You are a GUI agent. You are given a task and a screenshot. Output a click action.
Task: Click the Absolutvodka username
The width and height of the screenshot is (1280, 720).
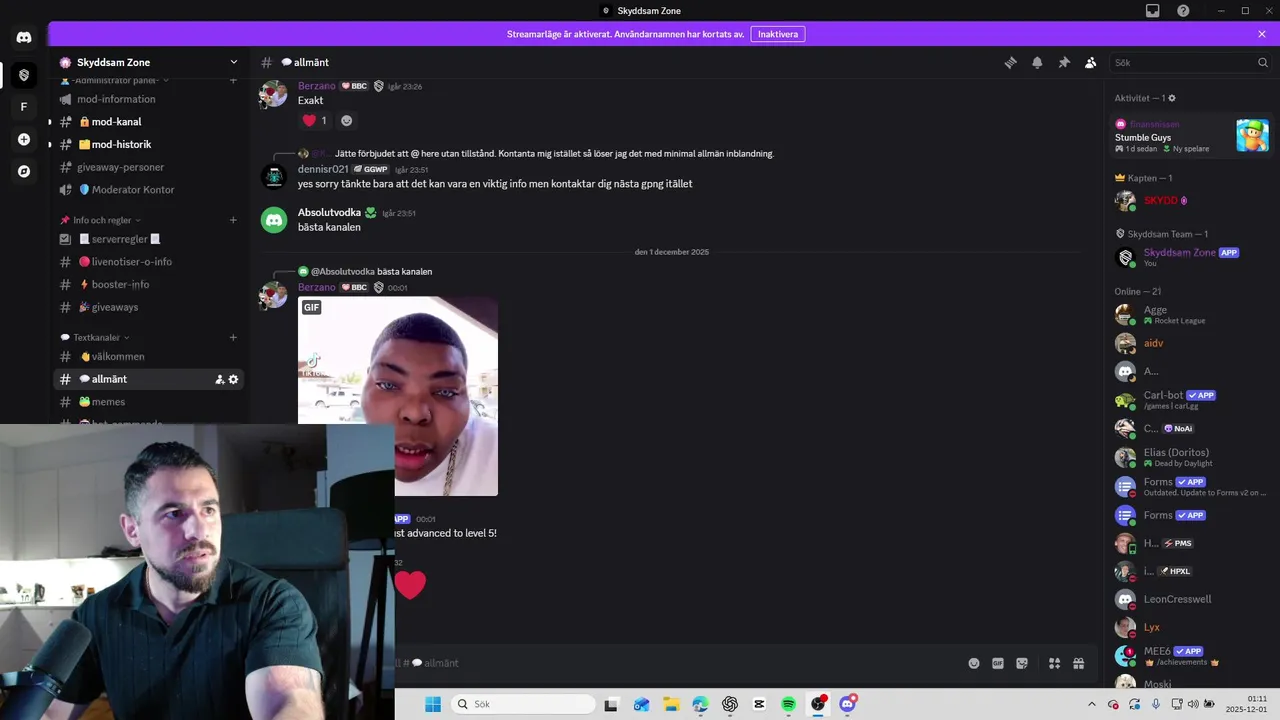click(x=329, y=212)
